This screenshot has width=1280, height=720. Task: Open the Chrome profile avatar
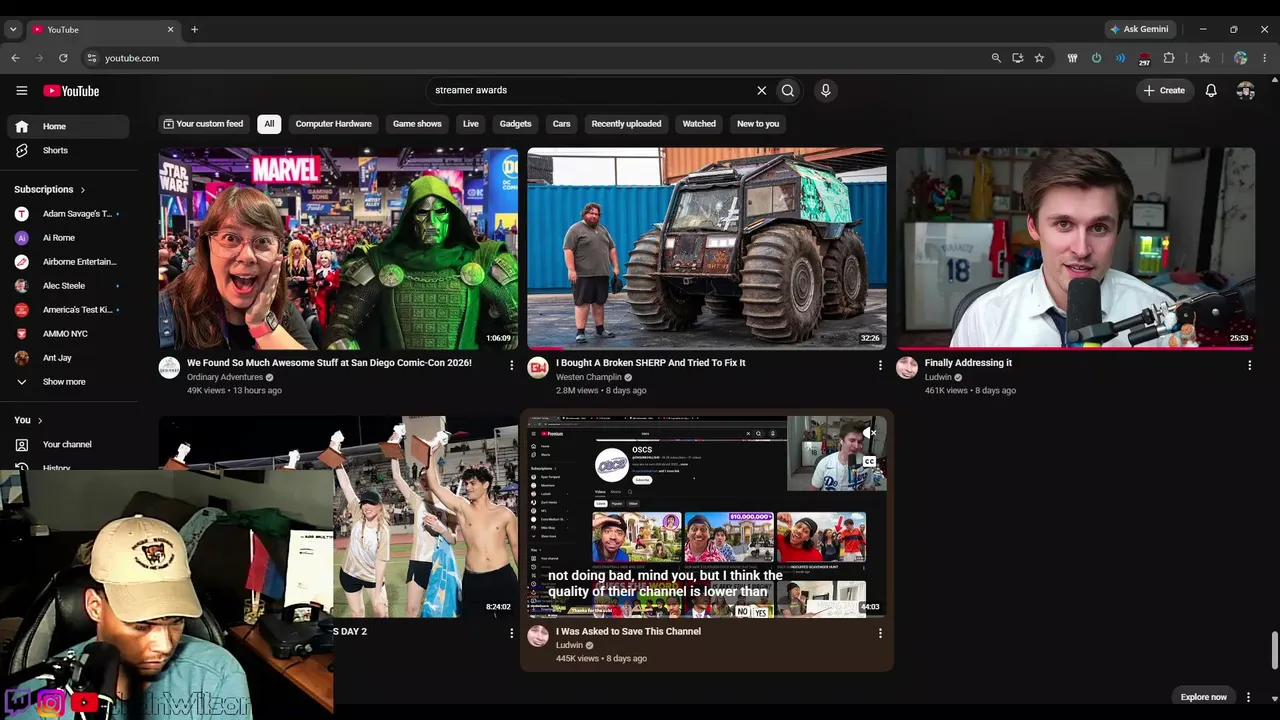click(x=1241, y=58)
